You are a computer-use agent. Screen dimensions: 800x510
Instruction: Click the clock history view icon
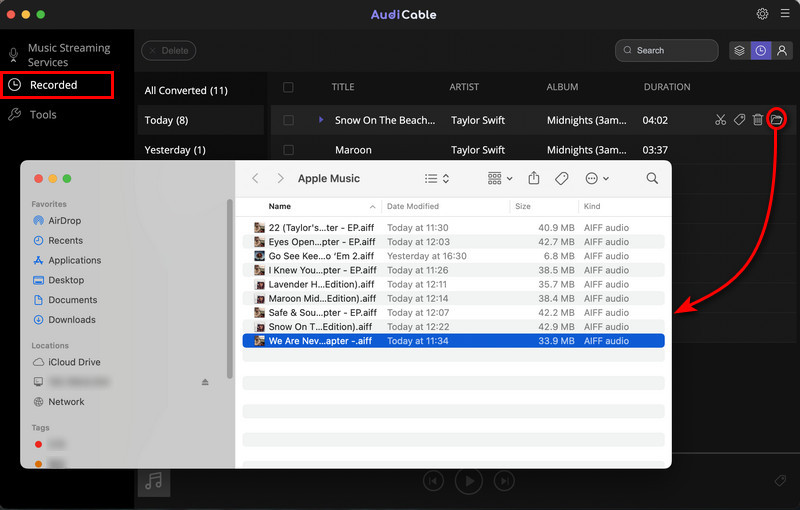[x=761, y=50]
